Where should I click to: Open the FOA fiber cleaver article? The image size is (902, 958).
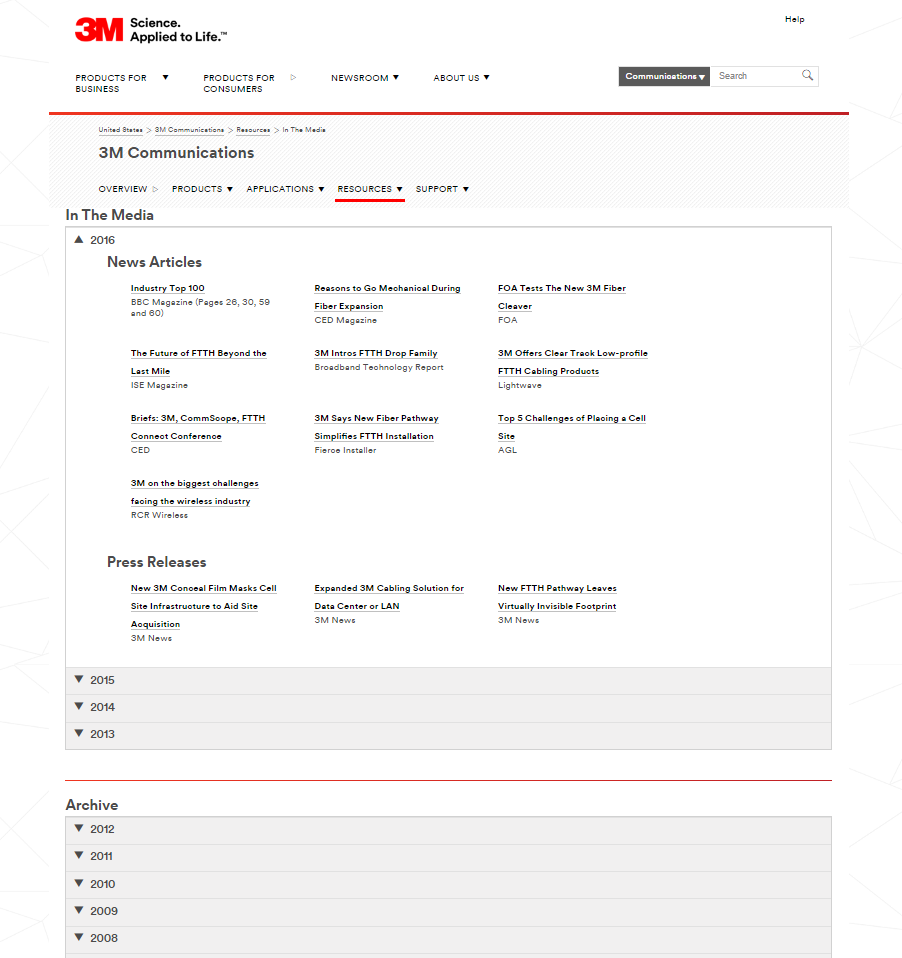(x=562, y=296)
